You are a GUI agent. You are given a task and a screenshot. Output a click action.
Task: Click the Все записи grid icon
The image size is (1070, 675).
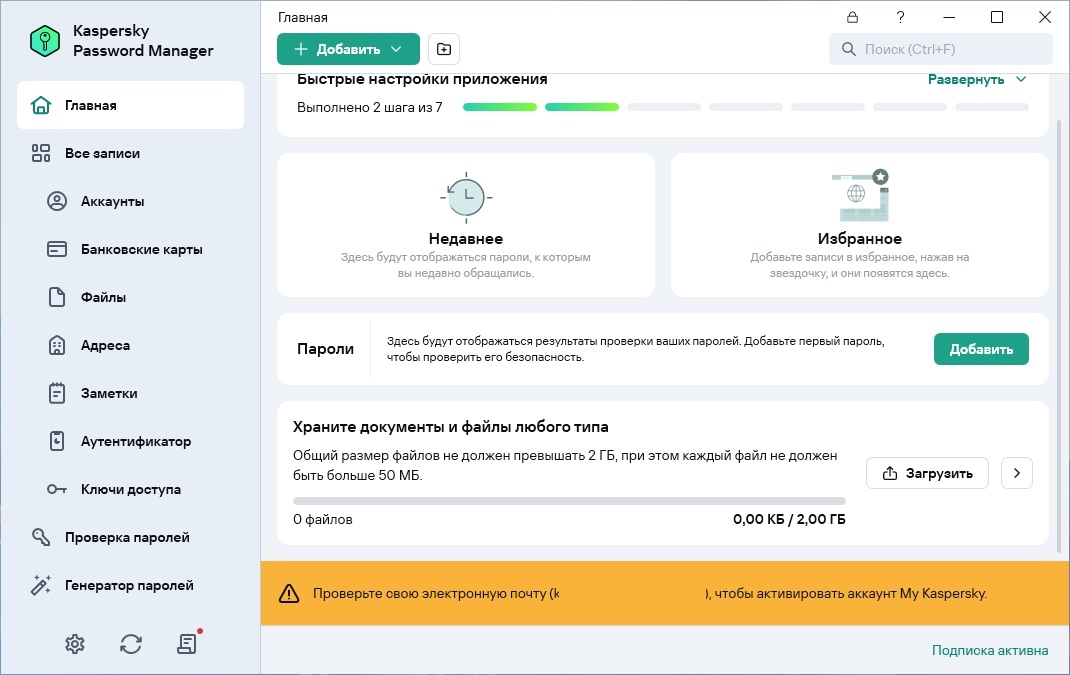(41, 153)
